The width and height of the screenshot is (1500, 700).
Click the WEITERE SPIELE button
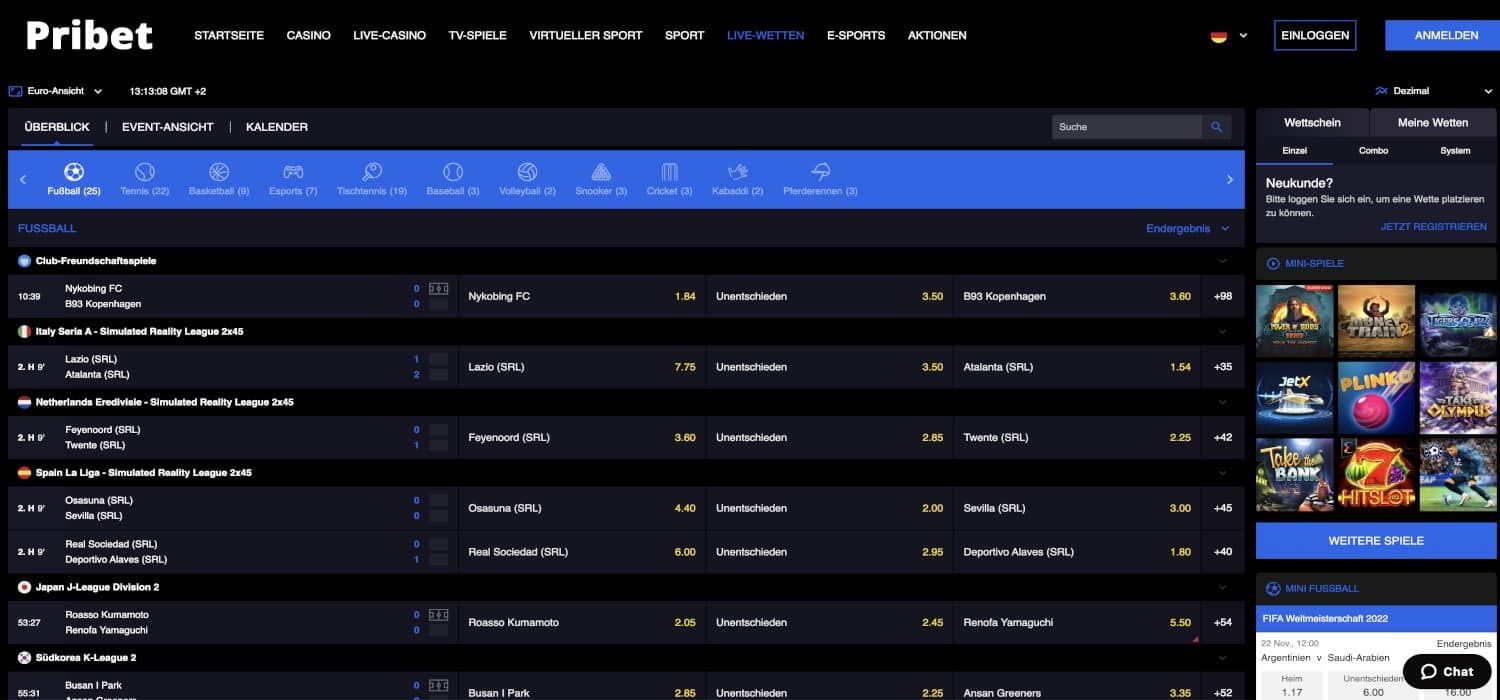[x=1376, y=541]
